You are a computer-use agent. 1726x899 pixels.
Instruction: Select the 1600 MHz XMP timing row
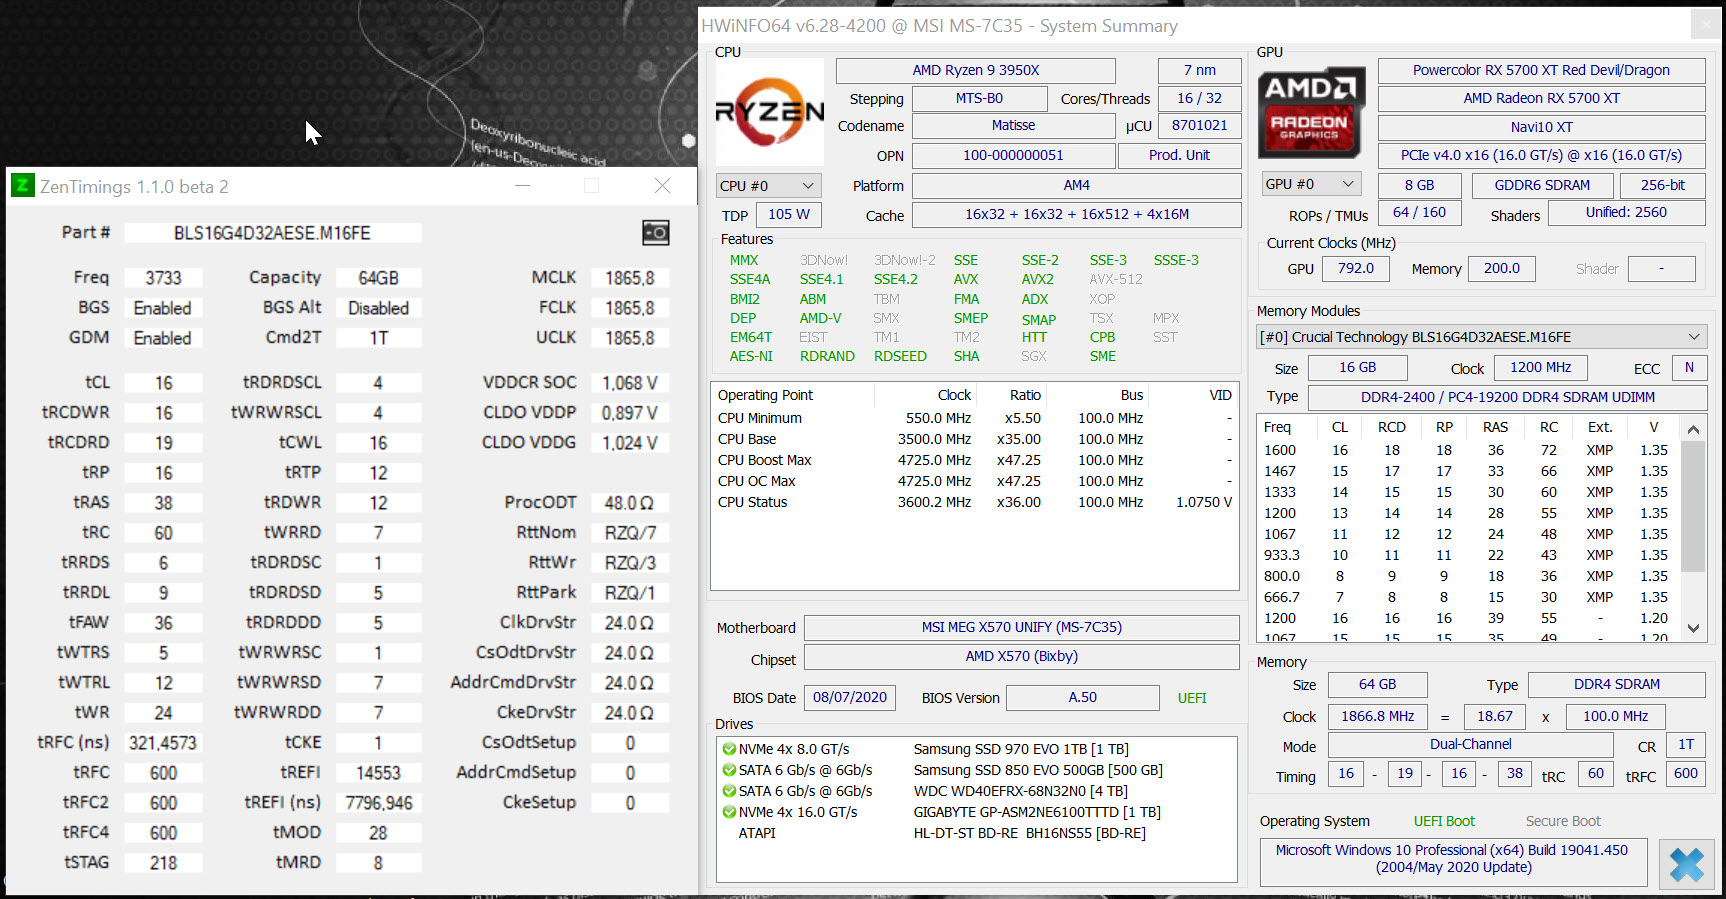(x=1469, y=450)
